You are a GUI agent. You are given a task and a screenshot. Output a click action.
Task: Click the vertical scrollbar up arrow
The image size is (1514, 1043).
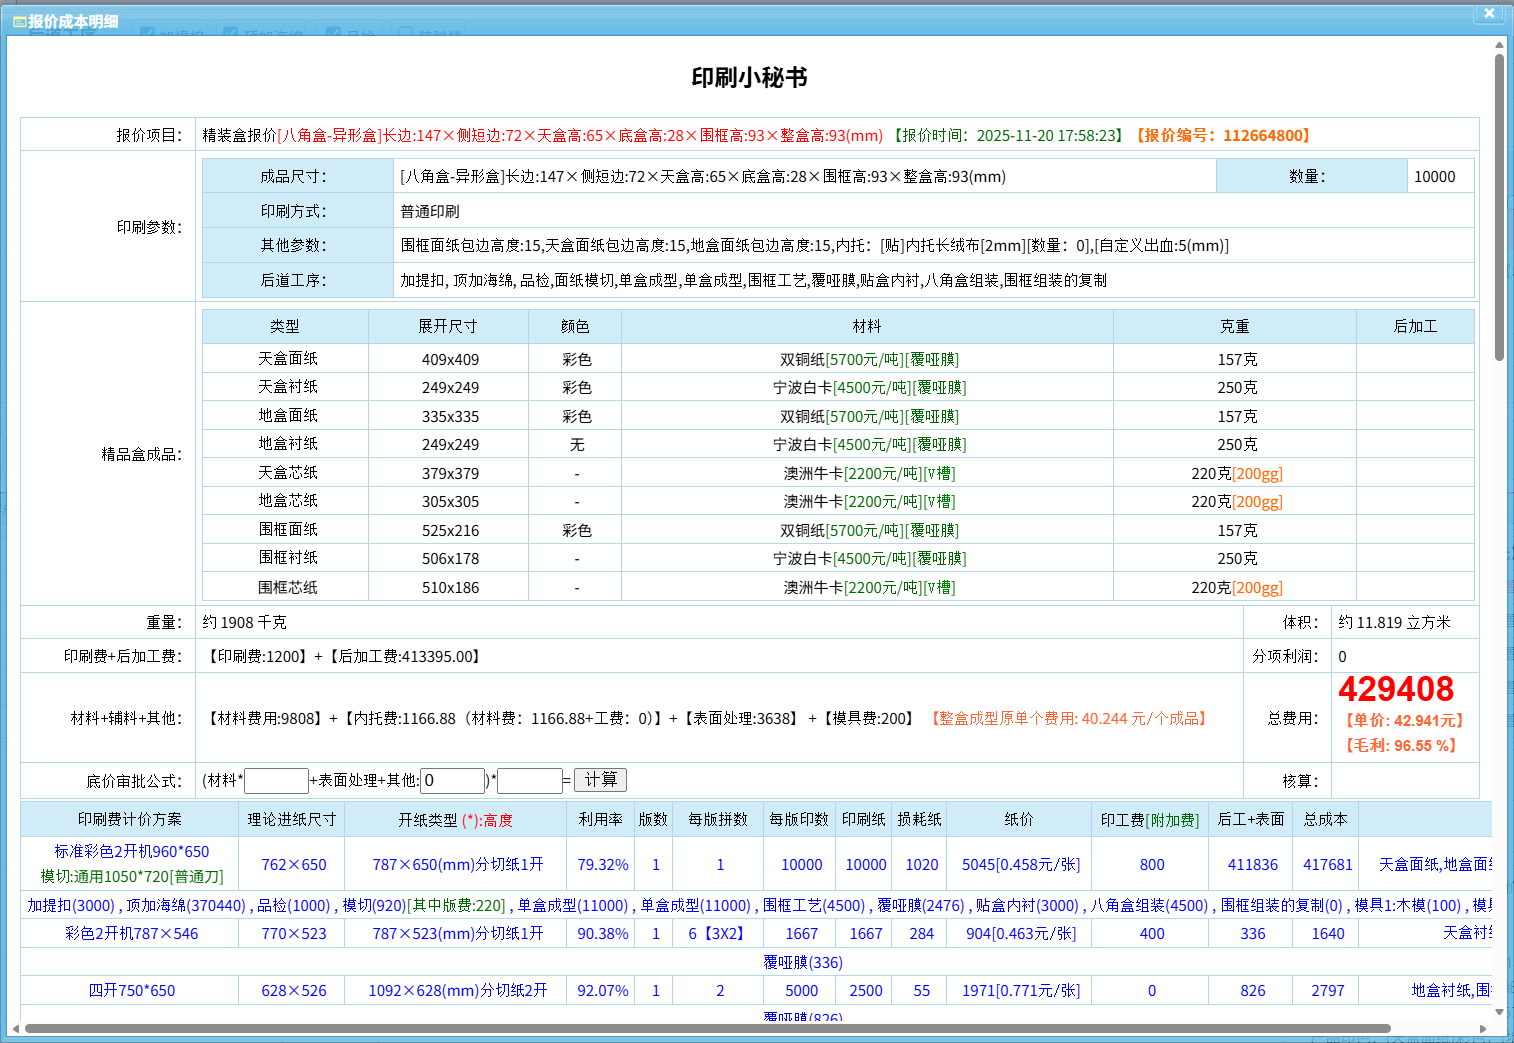tap(1499, 45)
